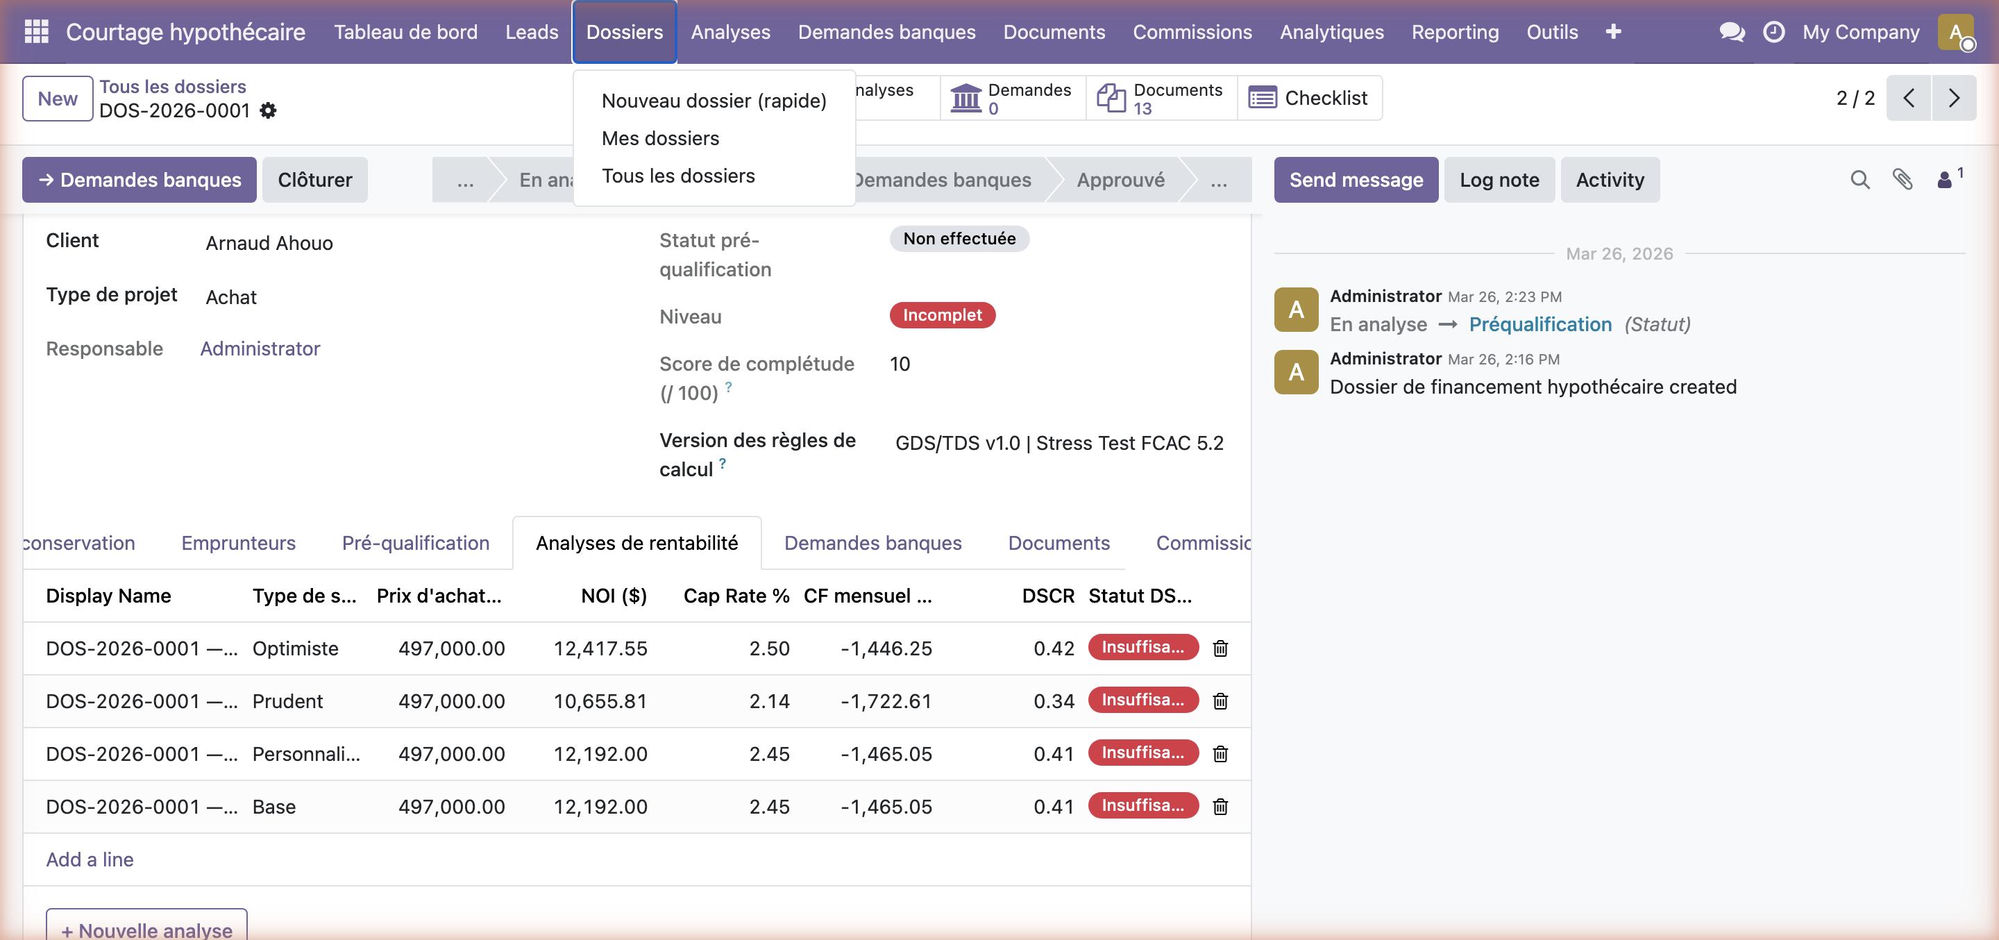Attach files using the paperclip icon
The height and width of the screenshot is (940, 1999).
click(x=1902, y=180)
